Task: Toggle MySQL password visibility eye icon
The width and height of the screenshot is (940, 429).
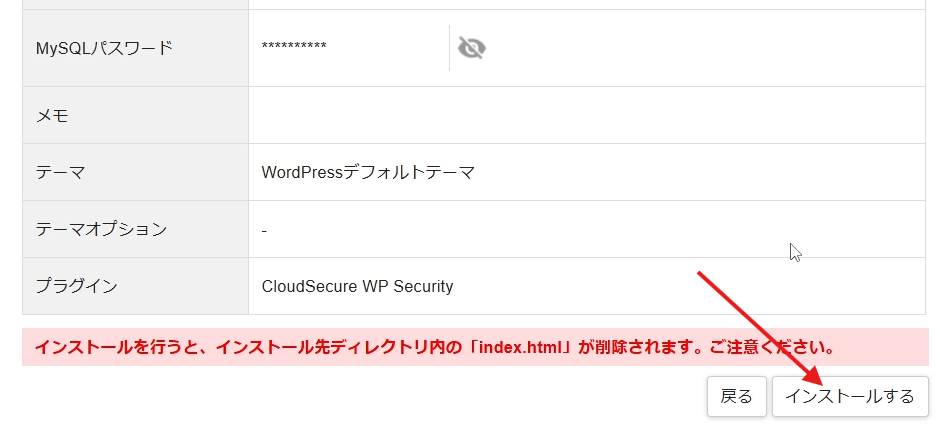Action: (x=471, y=47)
